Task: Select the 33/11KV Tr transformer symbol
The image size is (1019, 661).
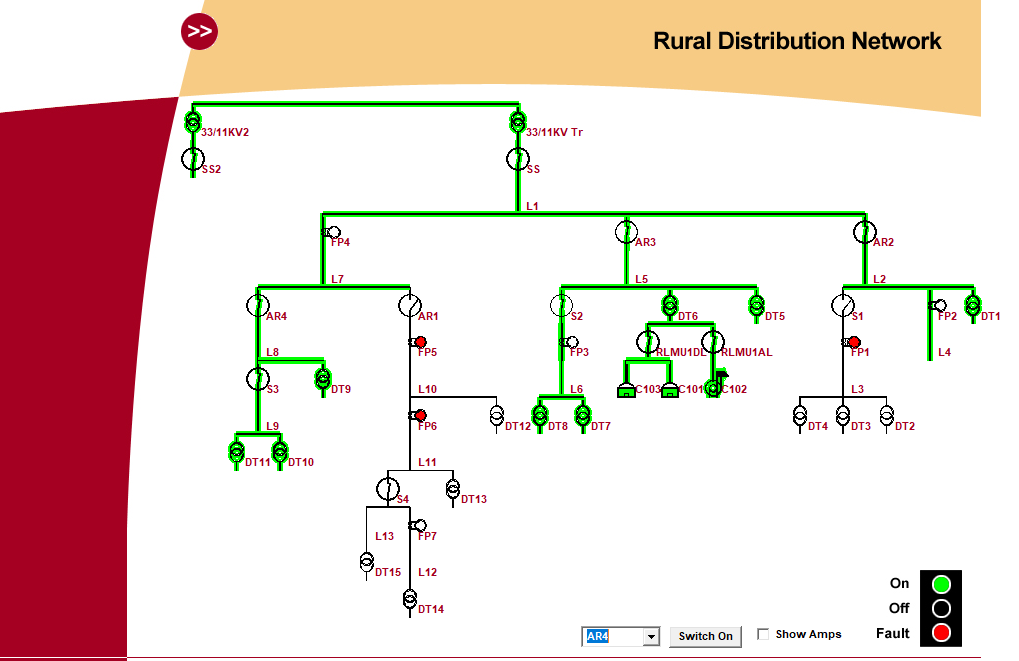Action: [x=518, y=122]
